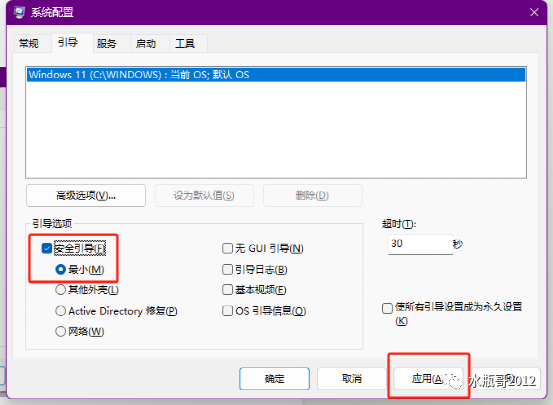Select Active Directory 修复(P) option

pyautogui.click(x=61, y=311)
